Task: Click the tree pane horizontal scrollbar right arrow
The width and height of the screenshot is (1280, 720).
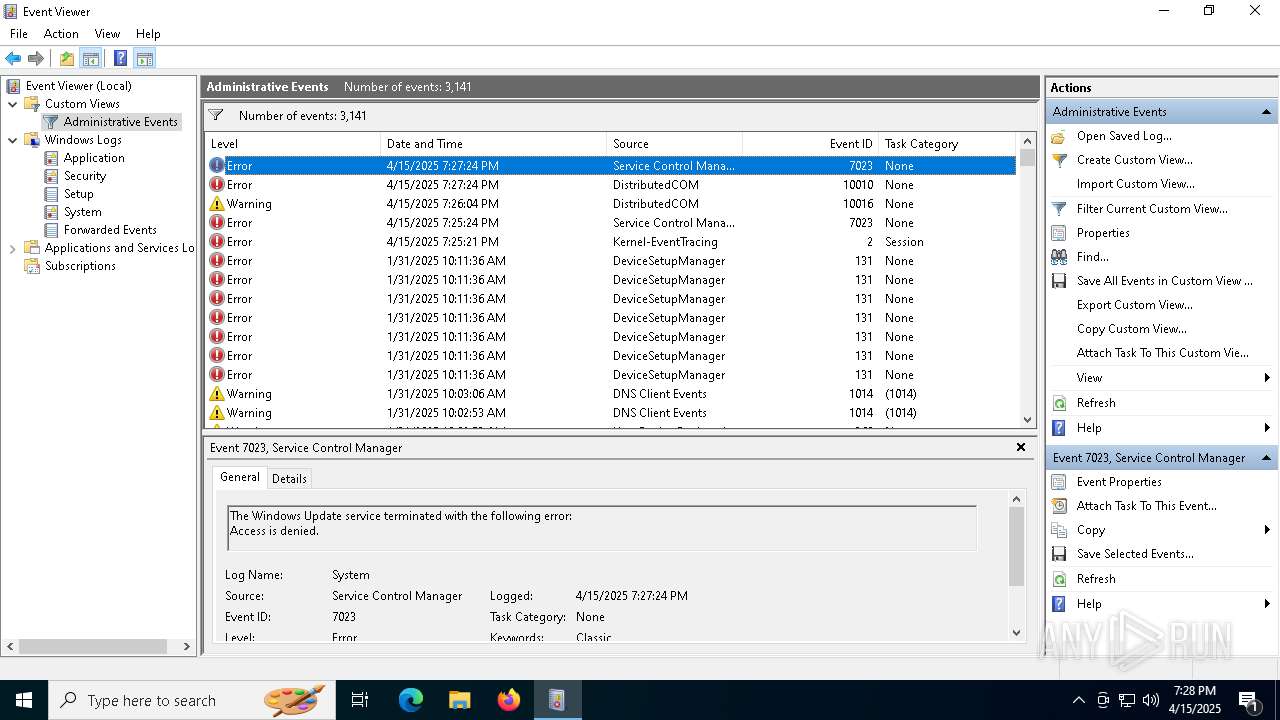Action: [186, 647]
